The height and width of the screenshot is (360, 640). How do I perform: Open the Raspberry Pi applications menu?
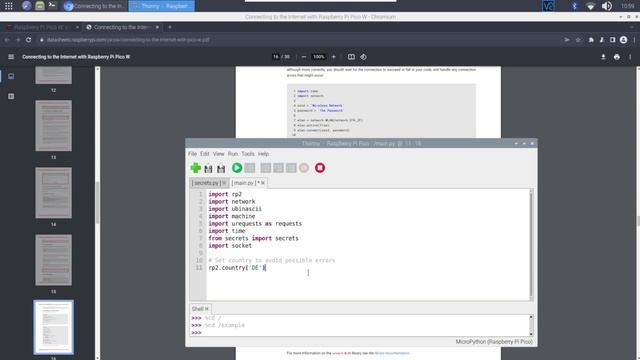tap(9, 6)
